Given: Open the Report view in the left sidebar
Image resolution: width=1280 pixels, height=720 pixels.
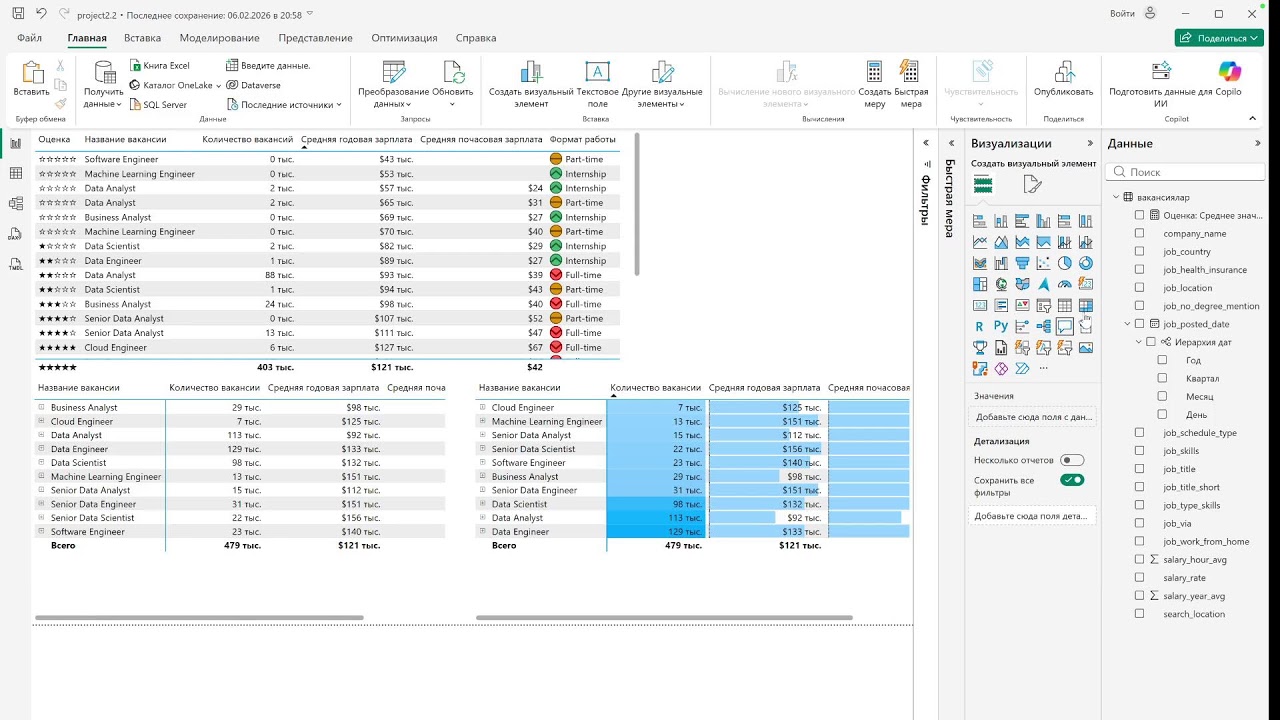Looking at the screenshot, I should click(15, 143).
